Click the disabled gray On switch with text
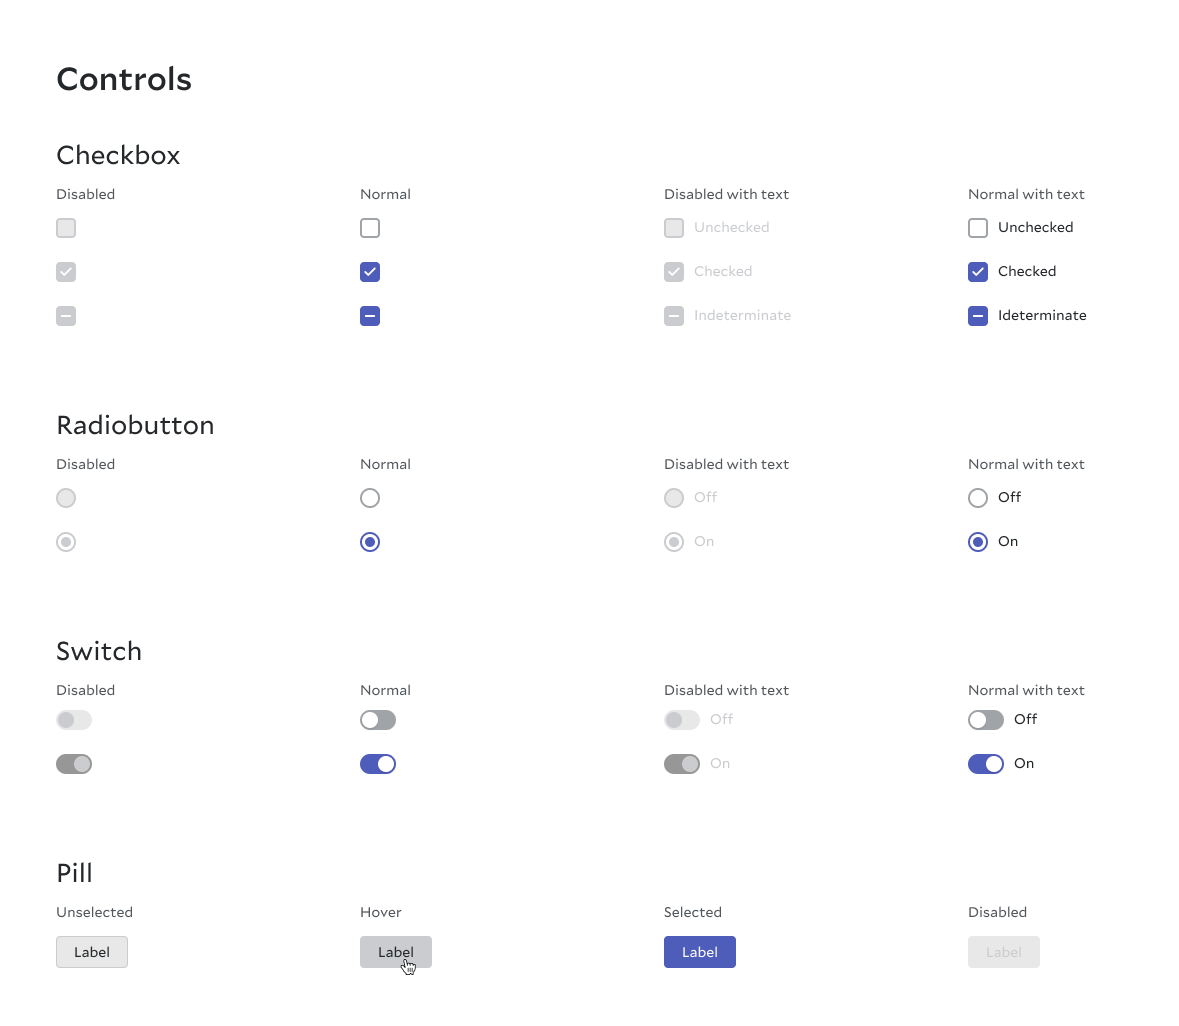This screenshot has height=1026, width=1179. point(682,764)
